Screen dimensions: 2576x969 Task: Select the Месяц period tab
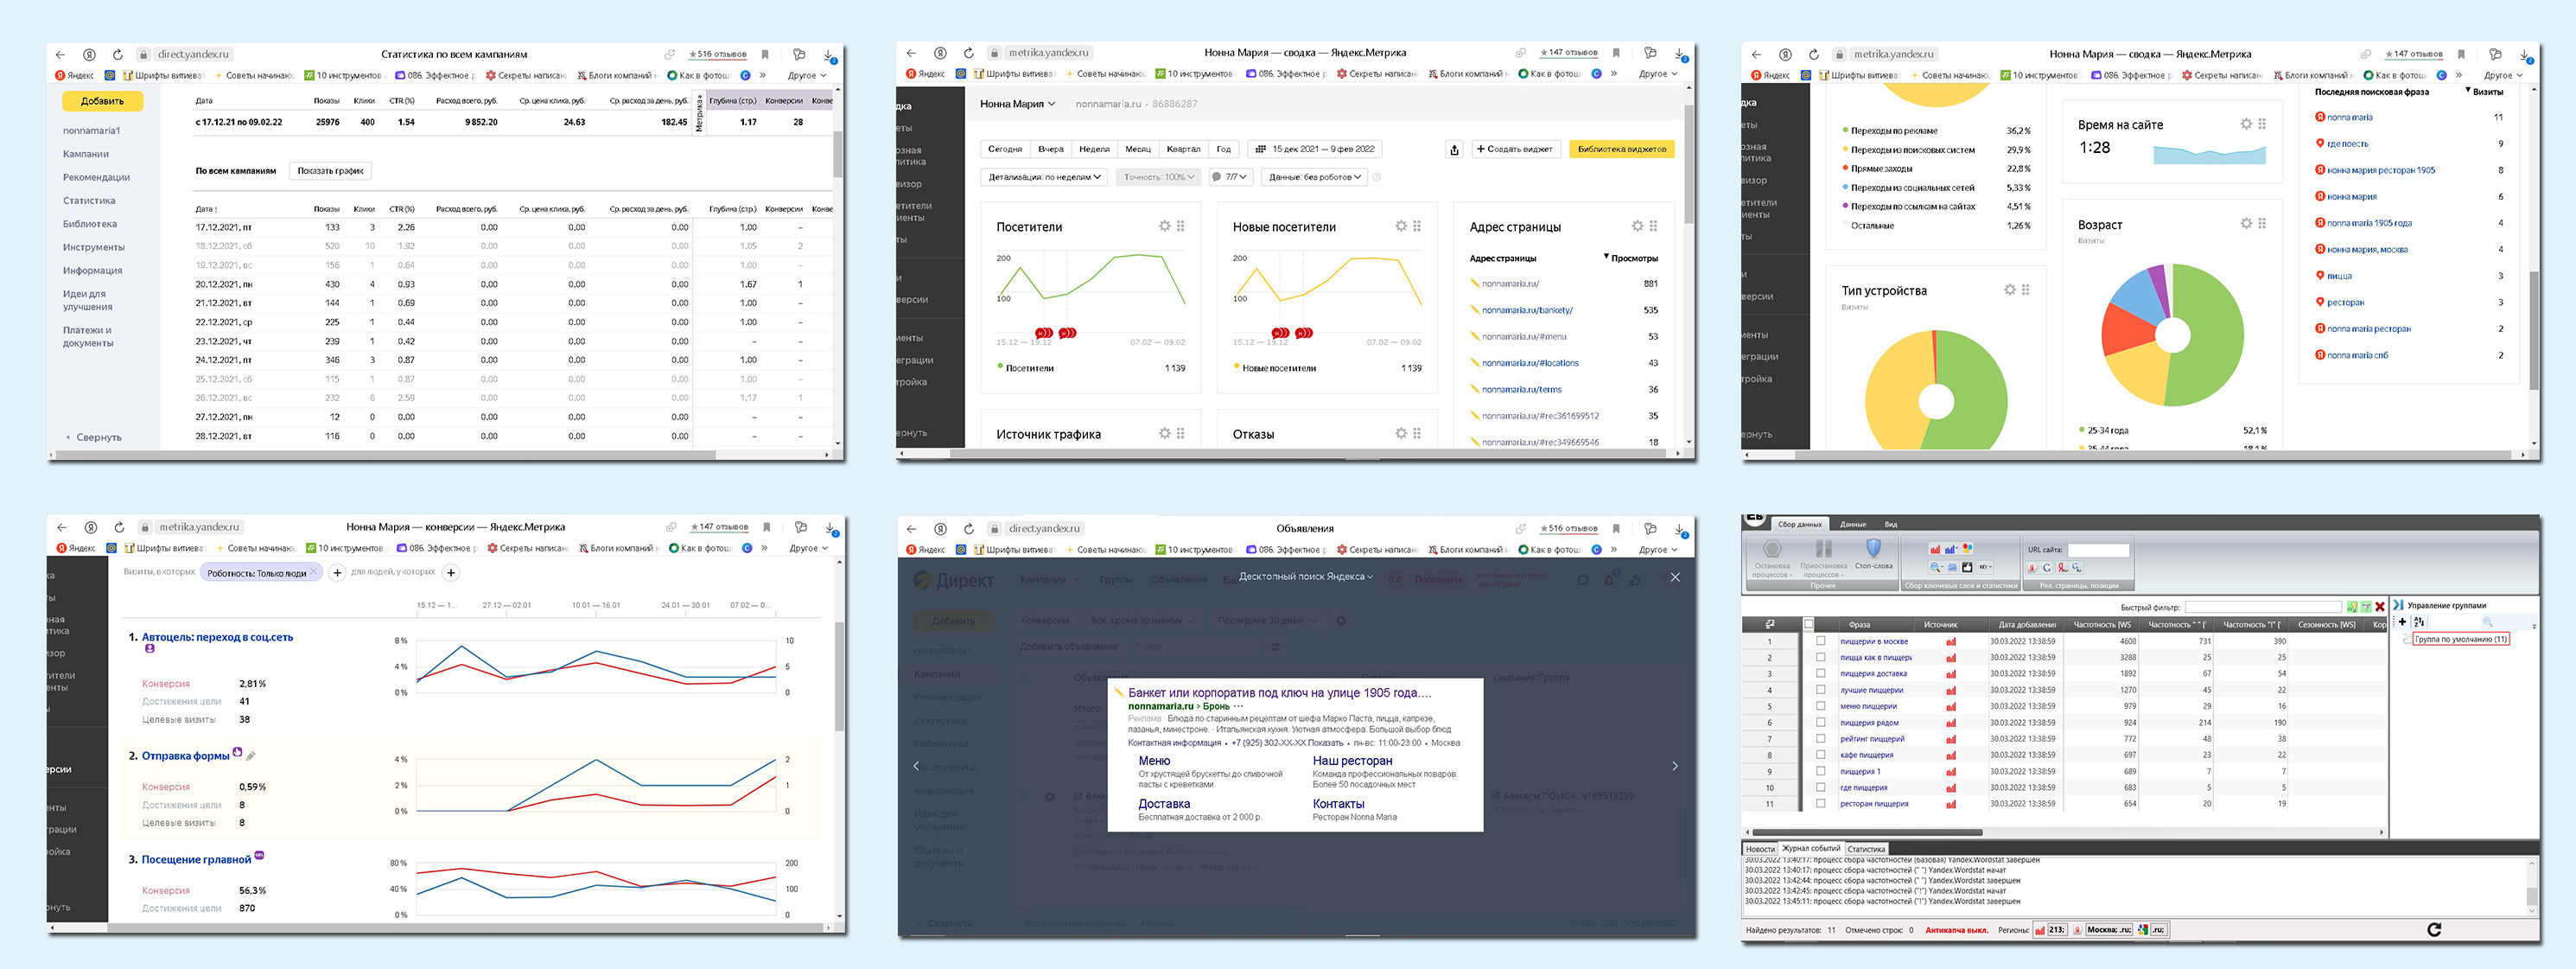point(1137,149)
